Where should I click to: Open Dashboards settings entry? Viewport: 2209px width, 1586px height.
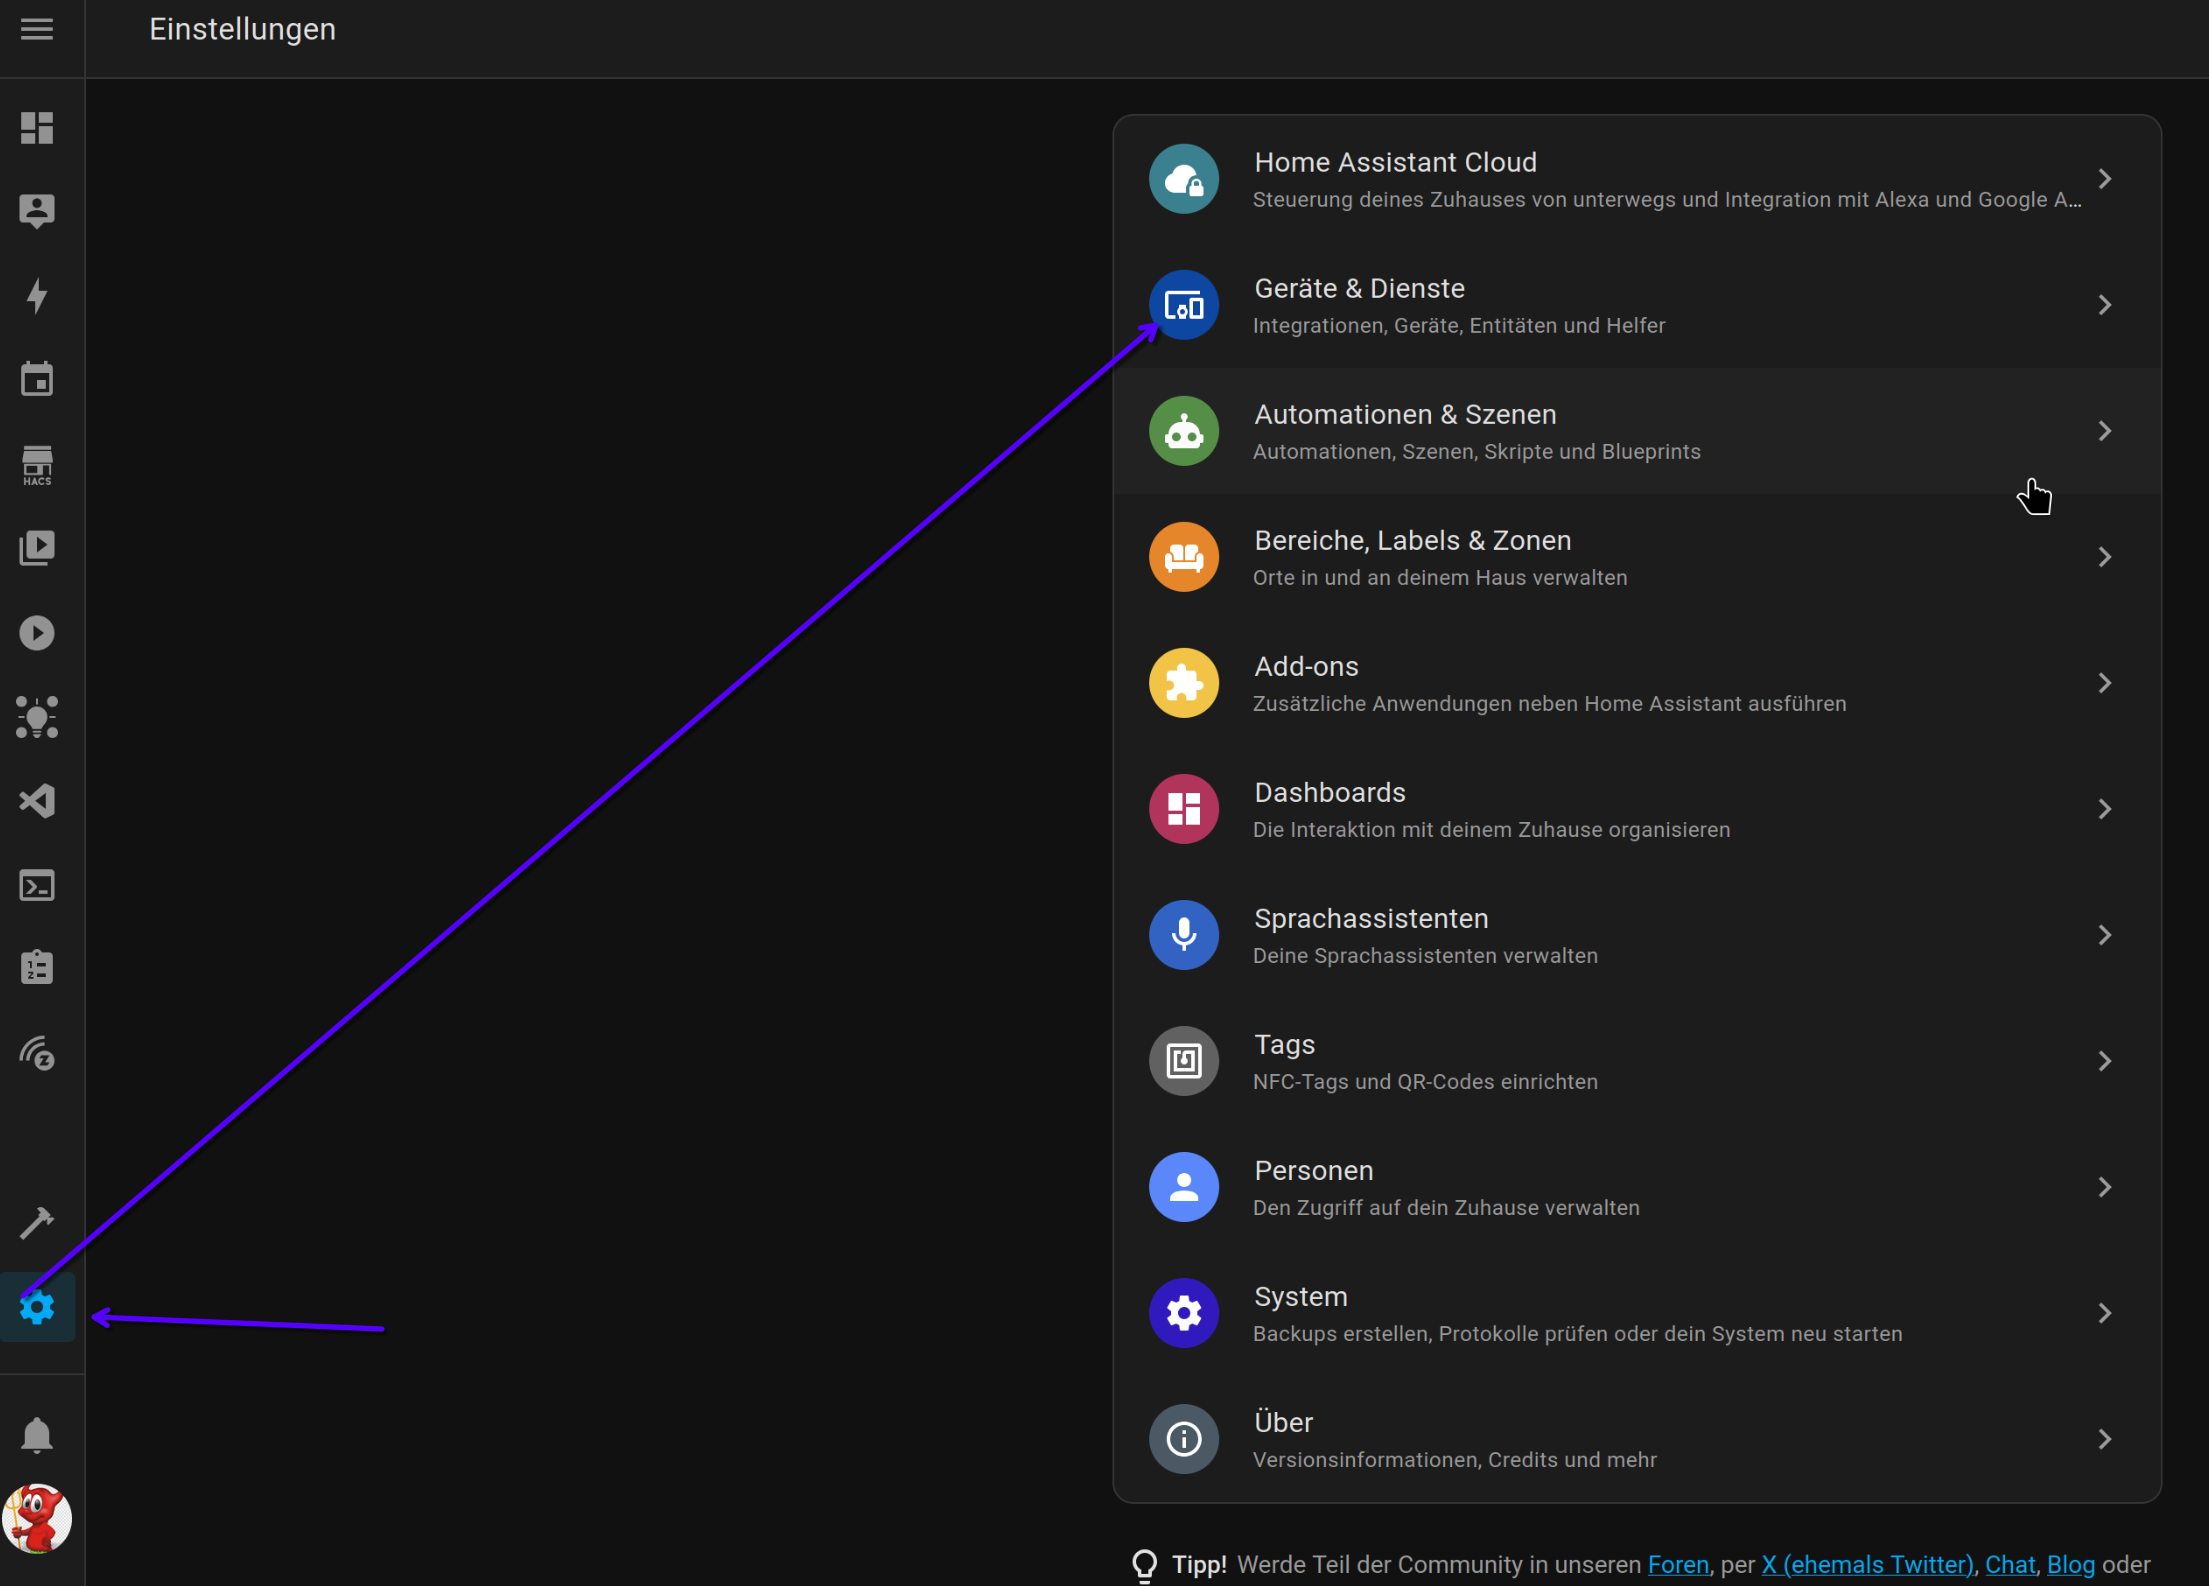point(1637,809)
